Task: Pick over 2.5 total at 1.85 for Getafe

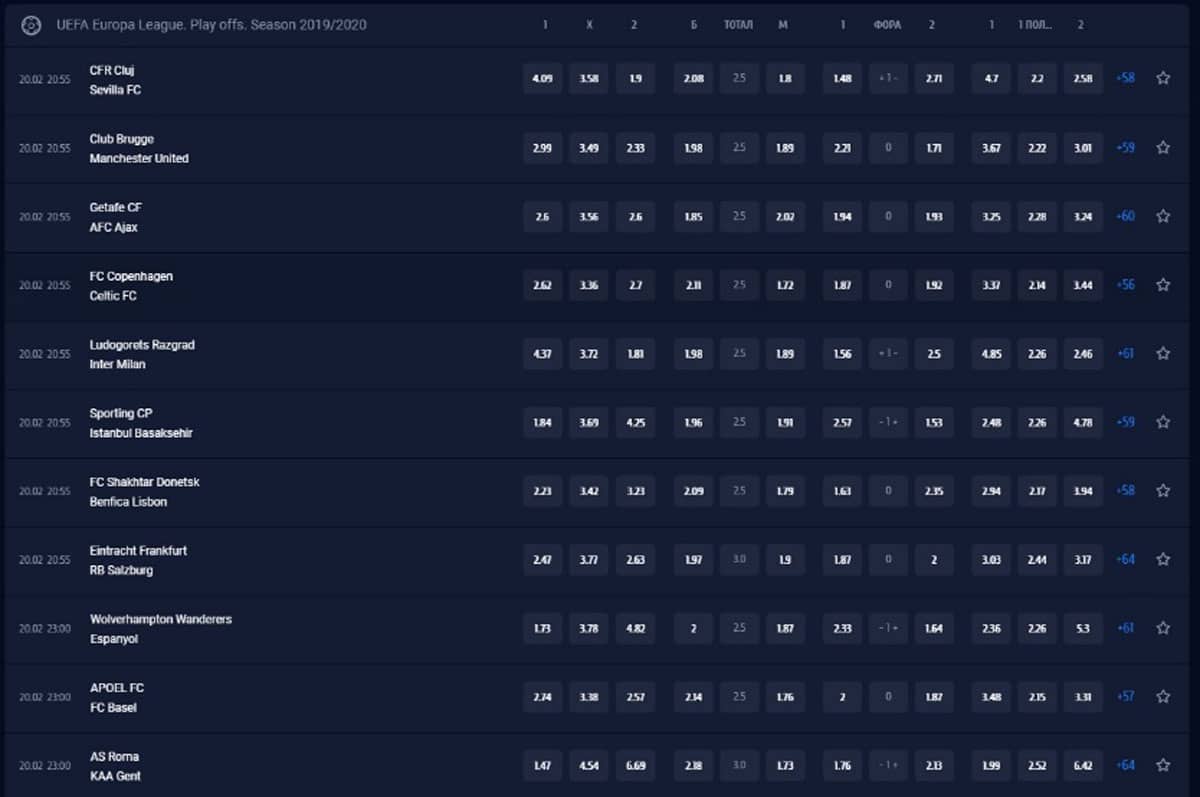Action: pos(694,216)
